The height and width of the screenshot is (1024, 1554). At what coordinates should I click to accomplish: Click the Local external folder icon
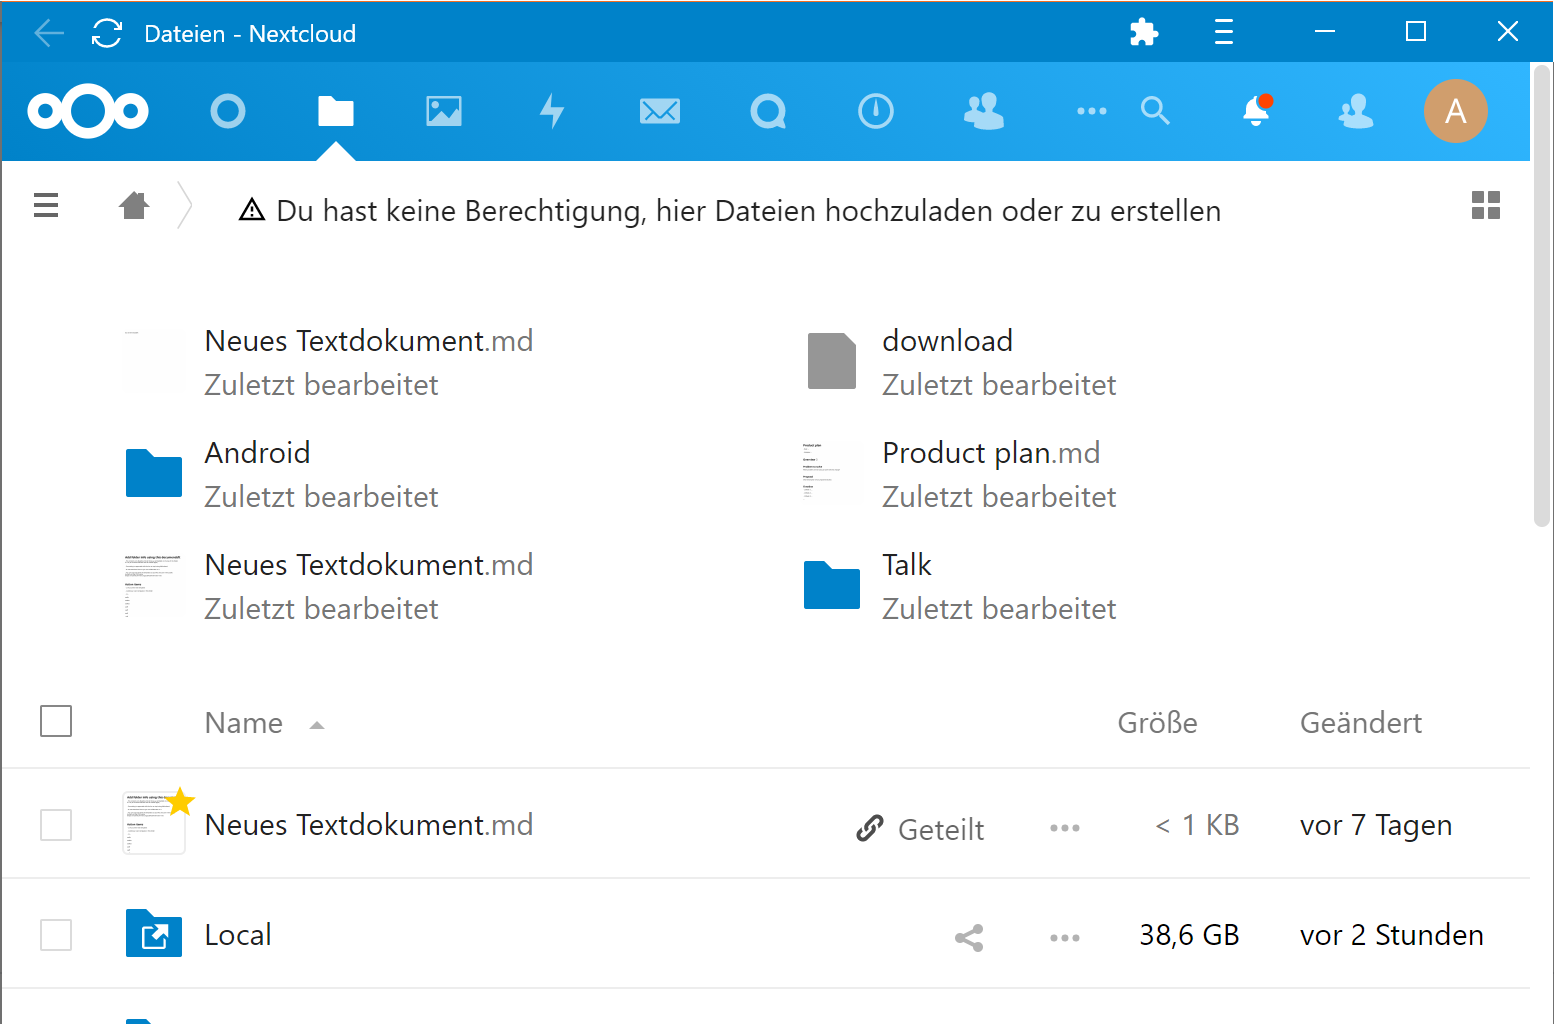[x=154, y=933]
